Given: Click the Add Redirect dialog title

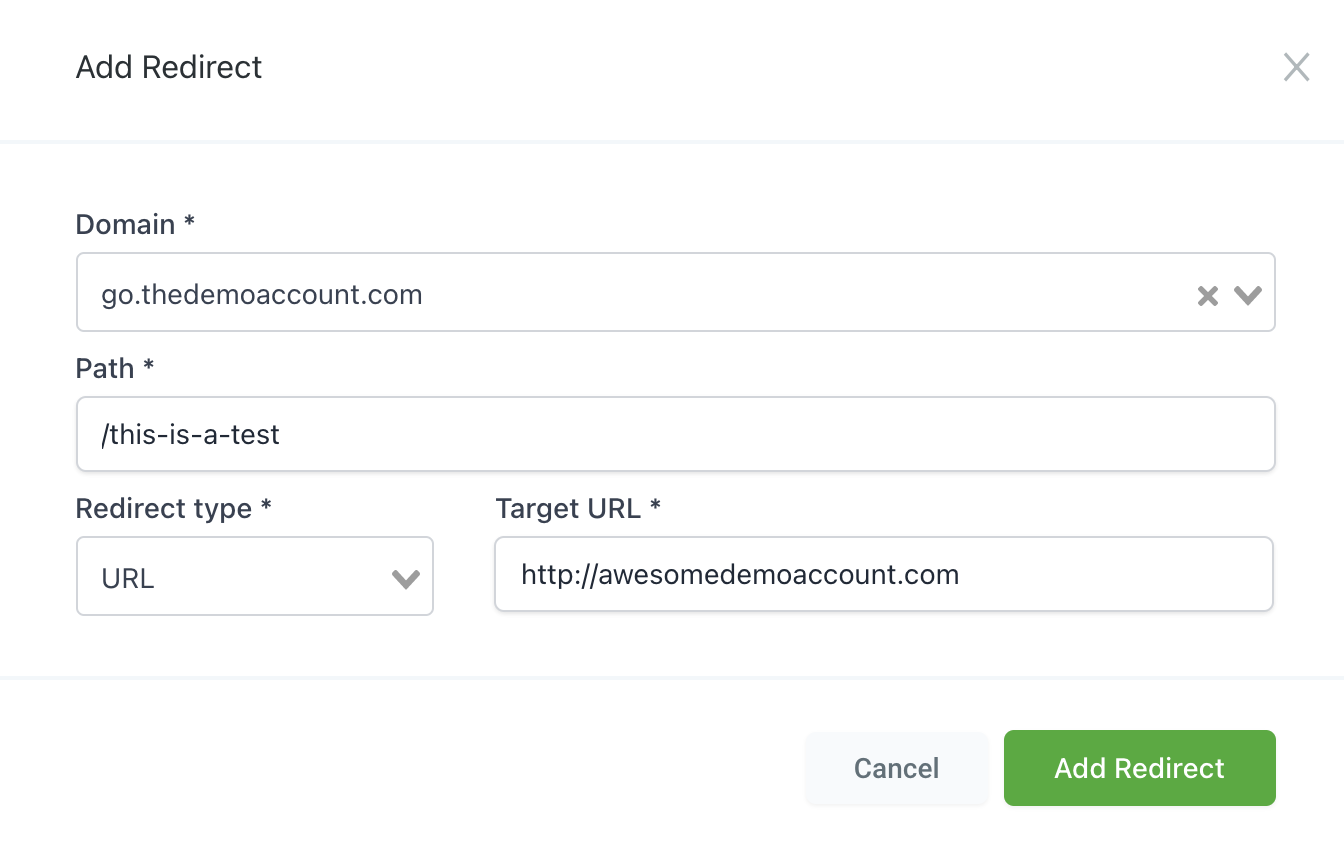Looking at the screenshot, I should 169,68.
